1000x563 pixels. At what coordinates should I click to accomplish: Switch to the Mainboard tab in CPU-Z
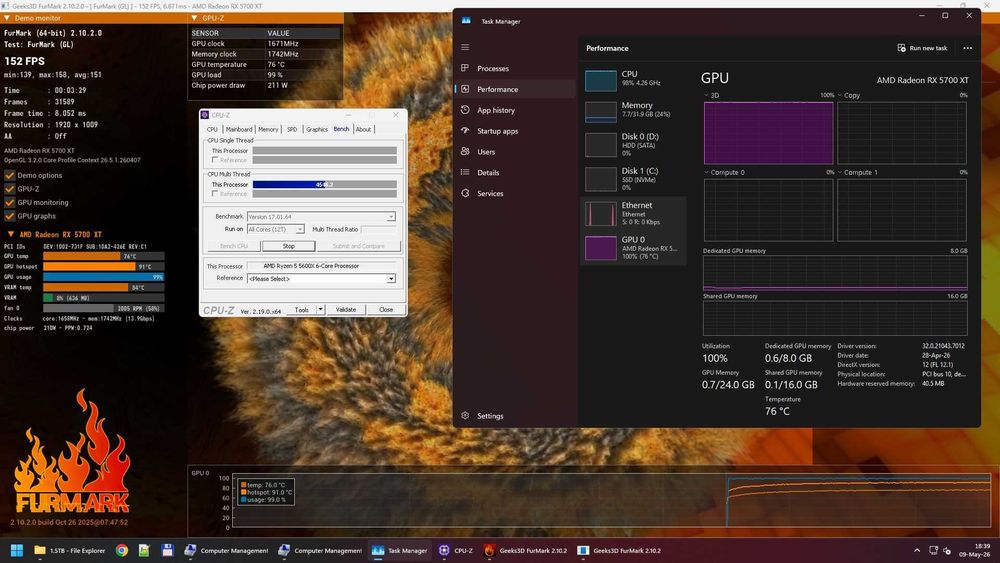[239, 129]
